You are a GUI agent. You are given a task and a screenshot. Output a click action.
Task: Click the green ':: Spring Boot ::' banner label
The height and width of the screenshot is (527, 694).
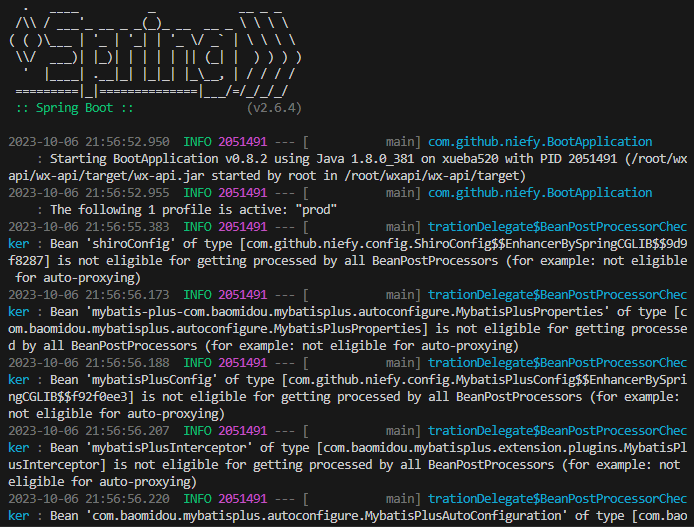[75, 108]
